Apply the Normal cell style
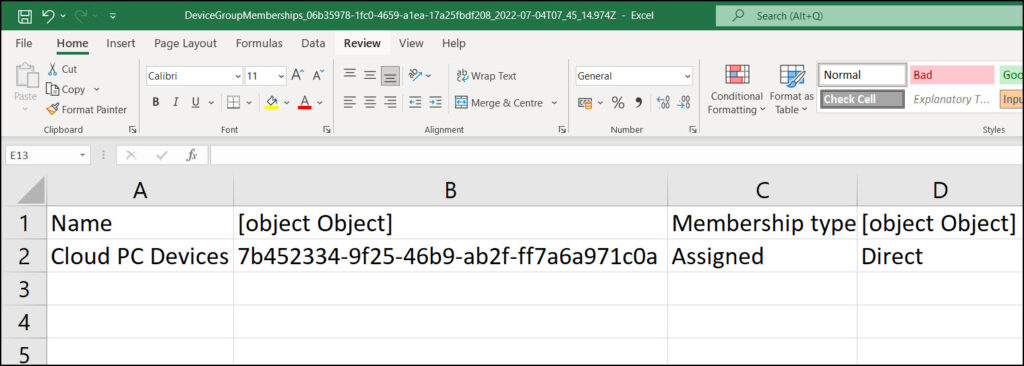Viewport: 1024px width, 366px height. 862,75
